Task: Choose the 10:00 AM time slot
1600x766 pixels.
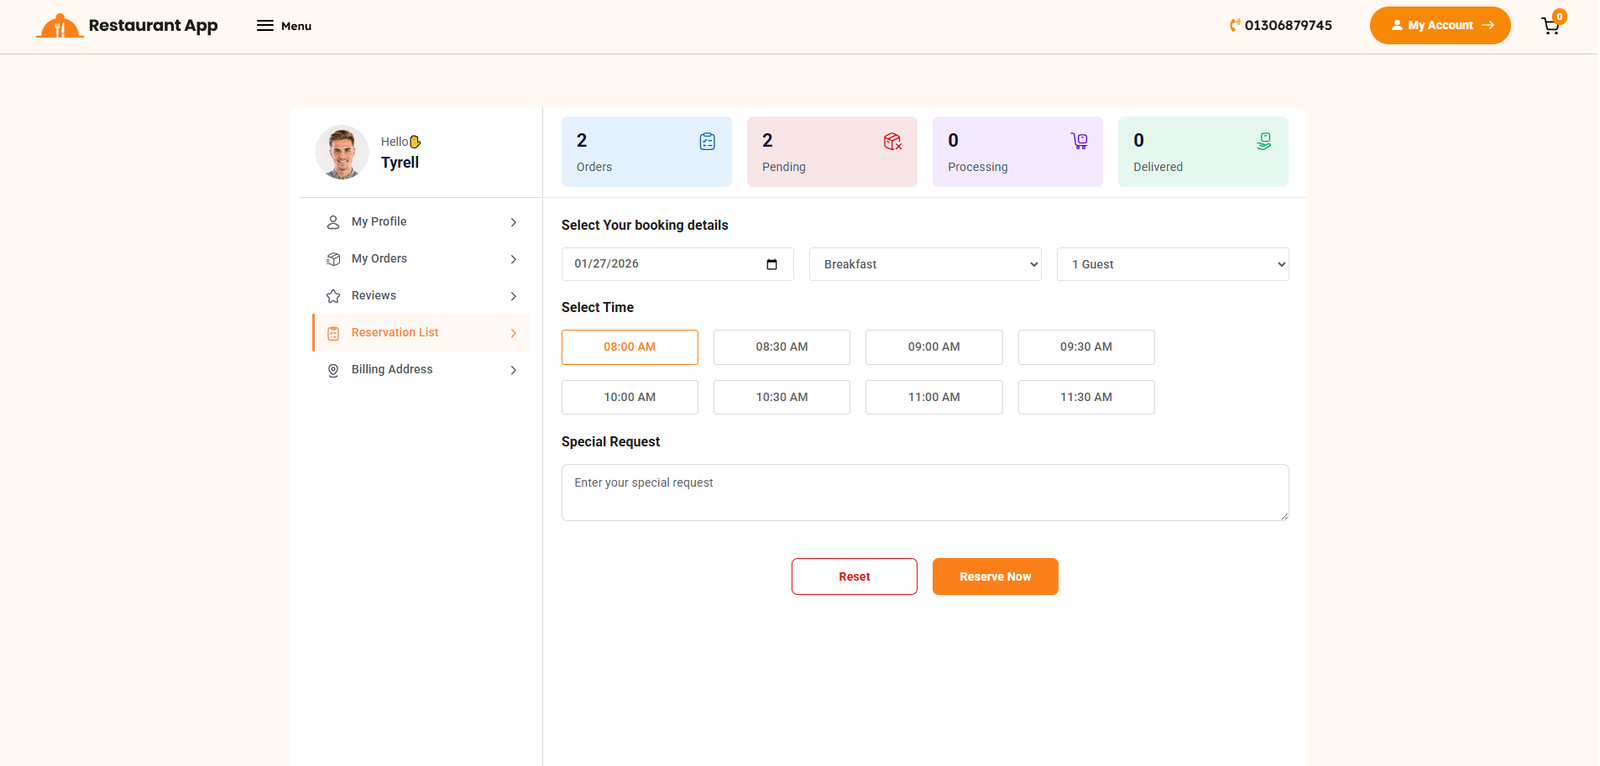Action: point(629,397)
